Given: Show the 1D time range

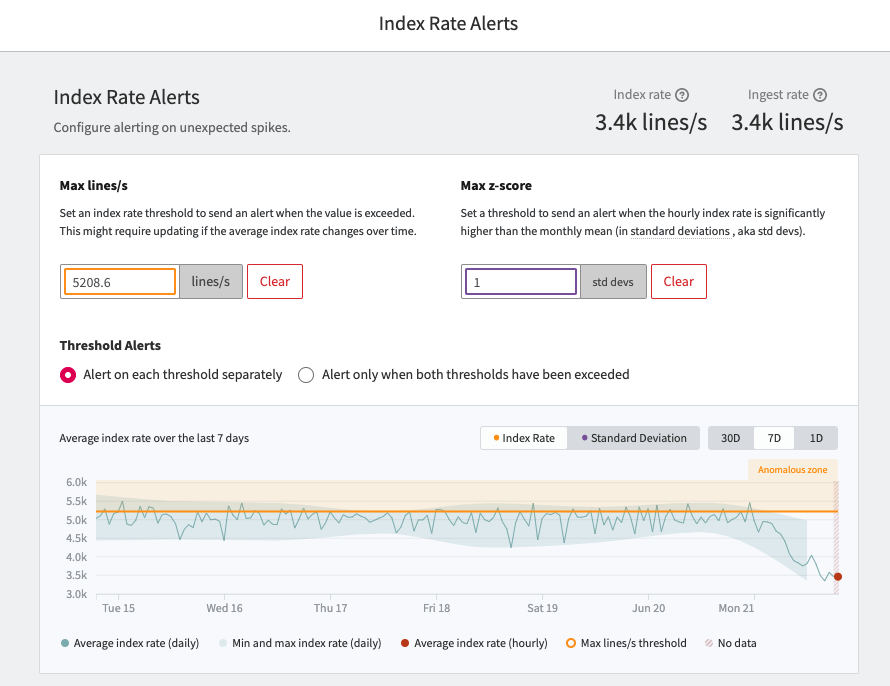Looking at the screenshot, I should coord(816,438).
